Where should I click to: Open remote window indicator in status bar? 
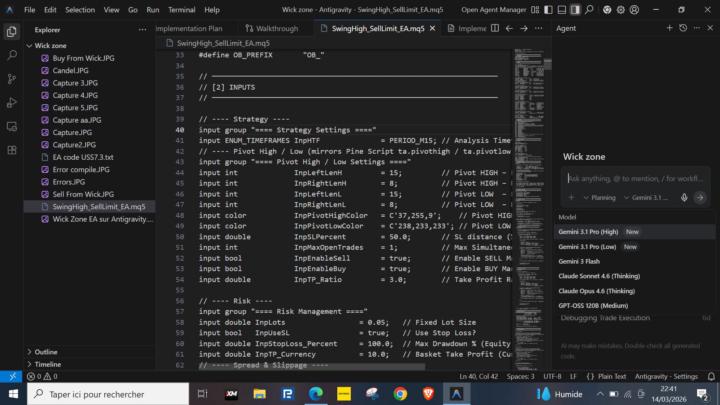12,377
